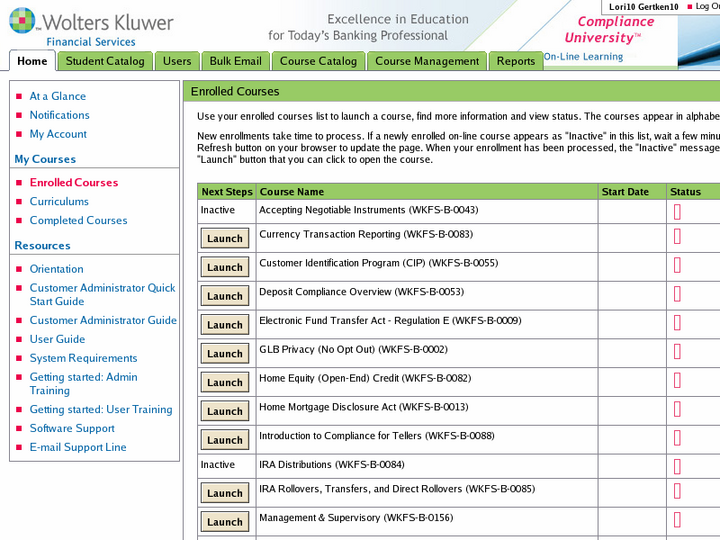Screen dimensions: 720x540
Task: Go to My Account
Action: tap(58, 134)
